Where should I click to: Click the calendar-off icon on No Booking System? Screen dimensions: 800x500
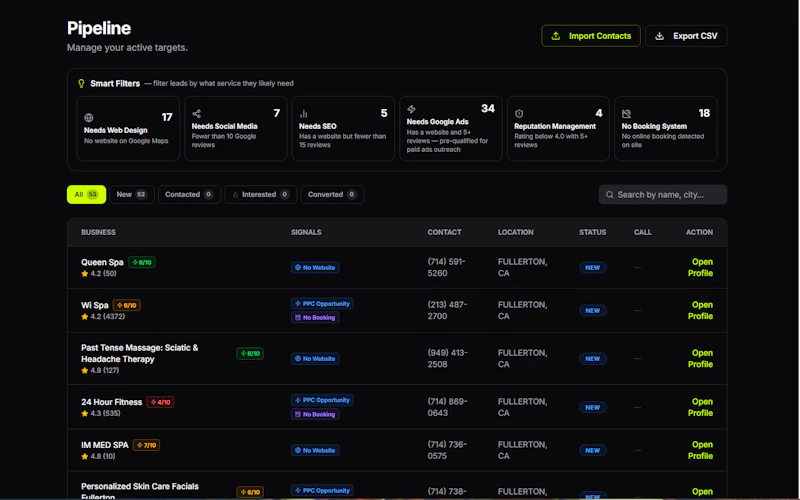(x=627, y=113)
